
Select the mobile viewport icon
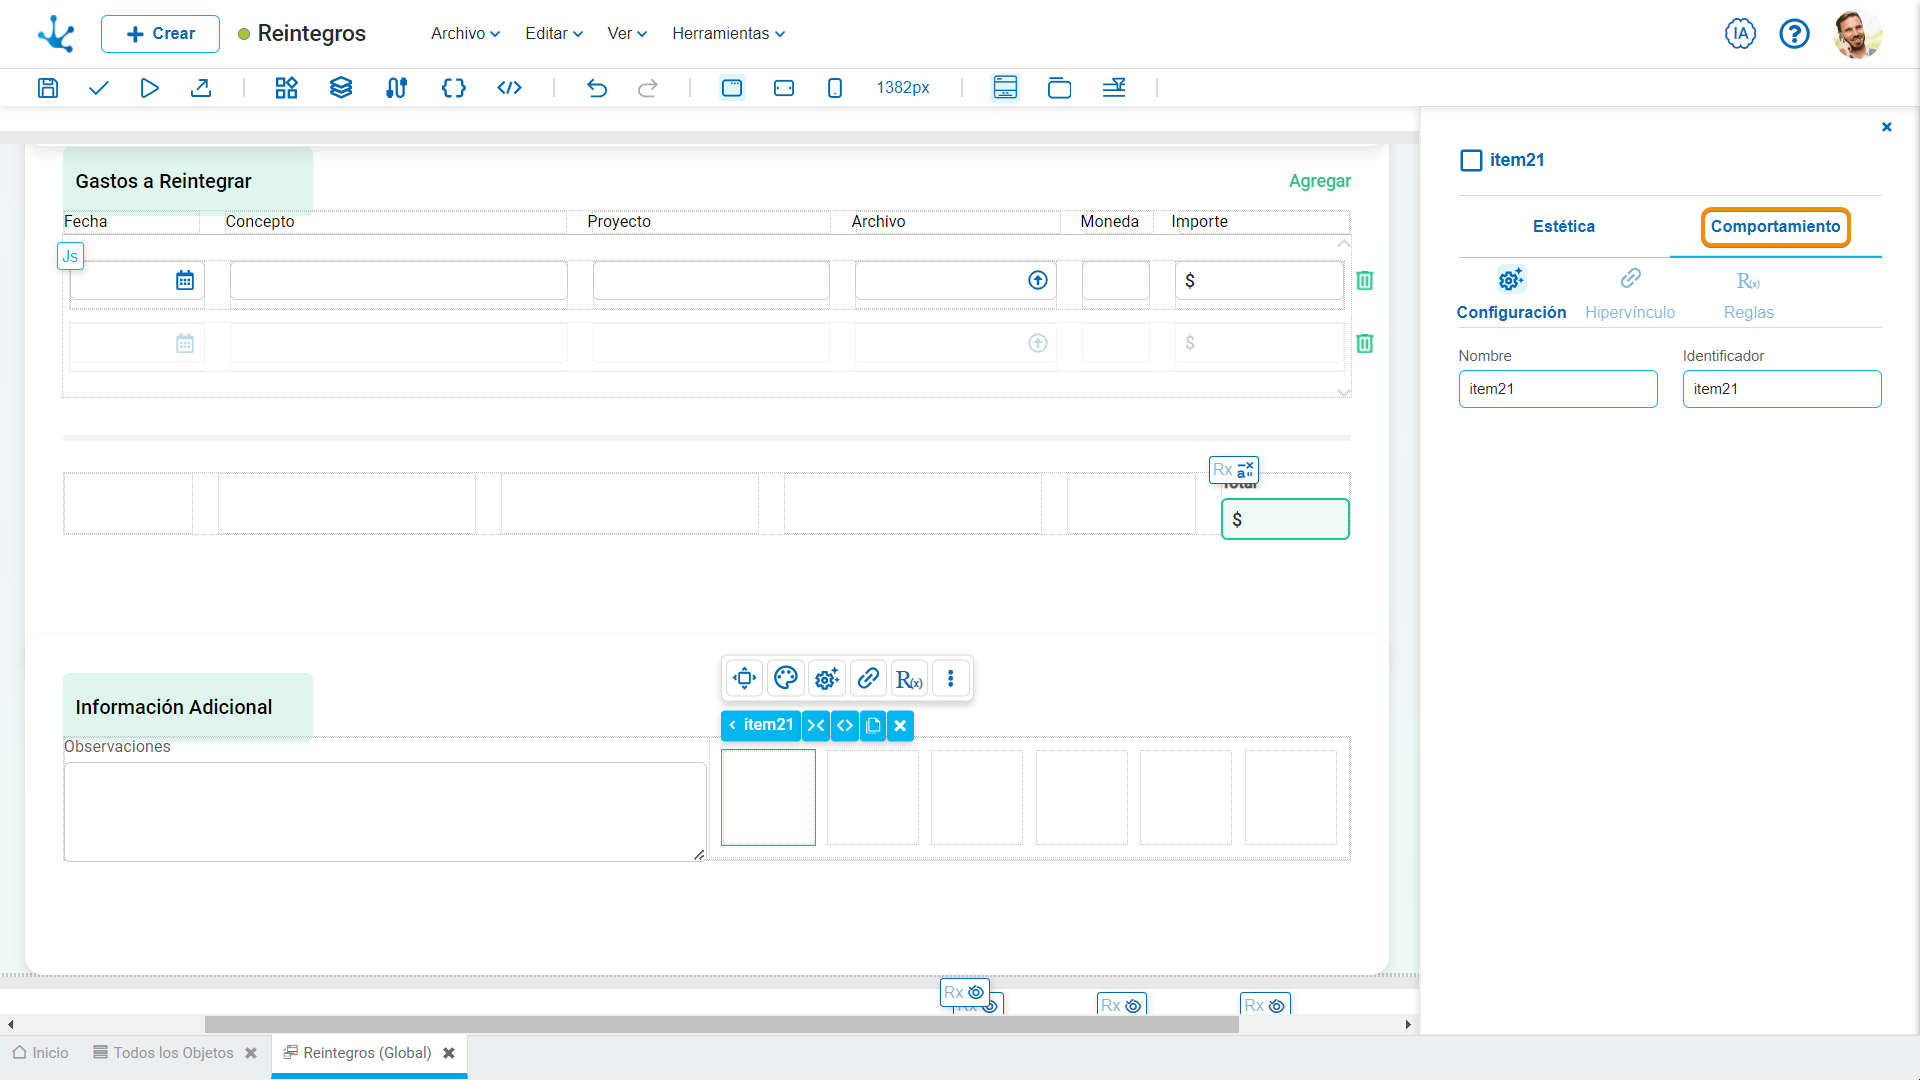click(835, 88)
